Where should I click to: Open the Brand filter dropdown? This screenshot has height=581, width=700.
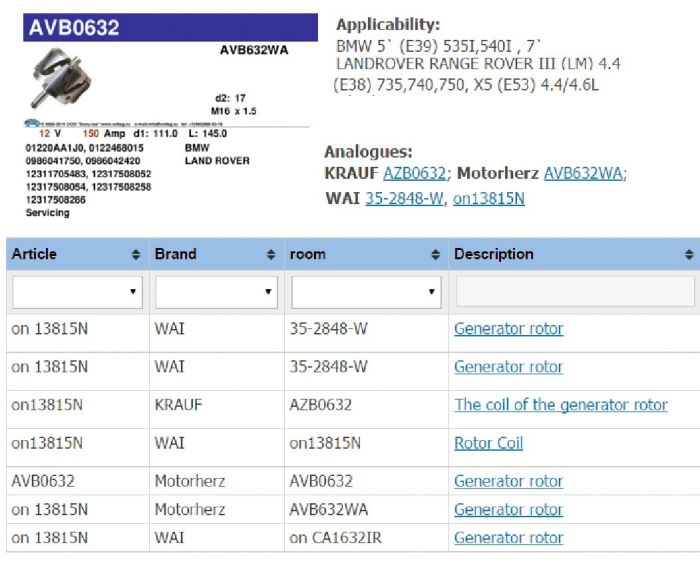coord(217,292)
